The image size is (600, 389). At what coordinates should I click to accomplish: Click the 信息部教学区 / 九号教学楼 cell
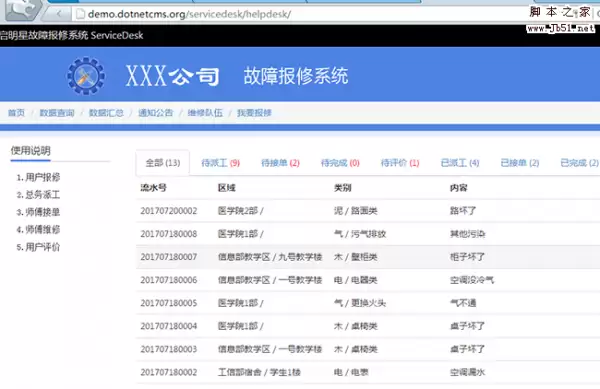coord(270,257)
